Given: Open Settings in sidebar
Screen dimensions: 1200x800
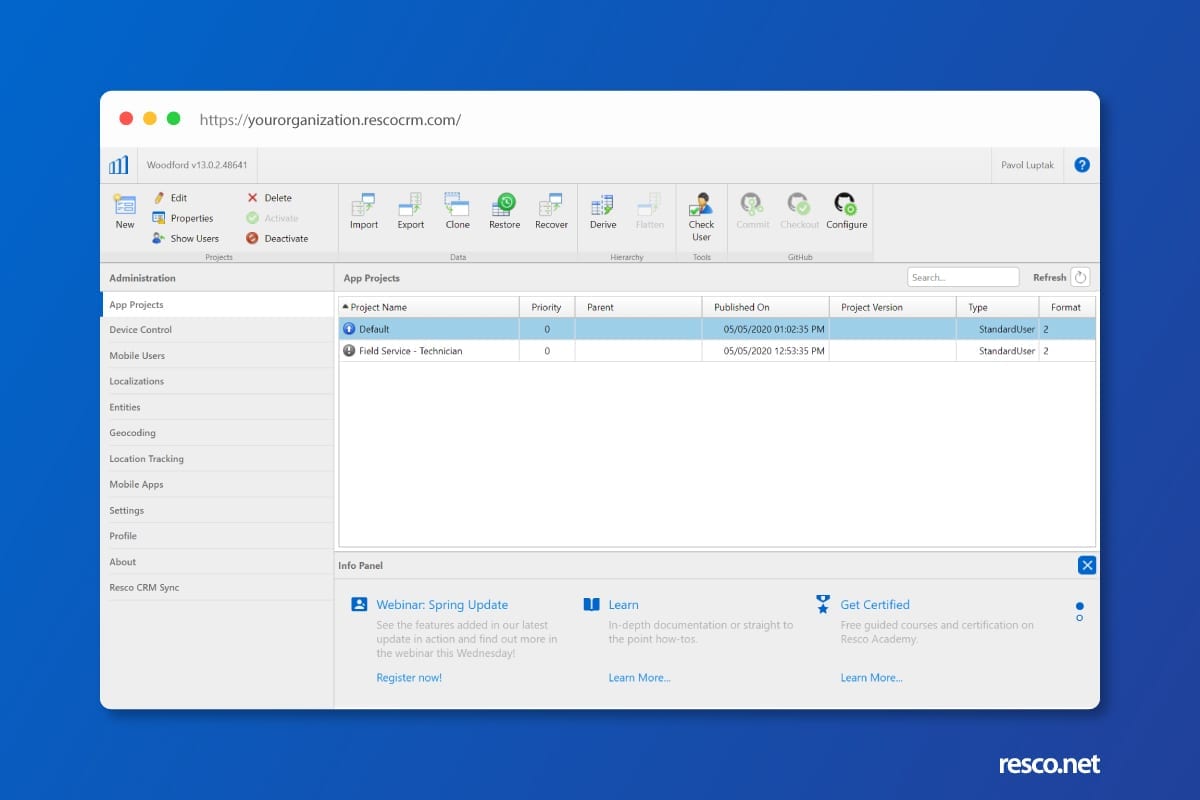Looking at the screenshot, I should (217, 510).
